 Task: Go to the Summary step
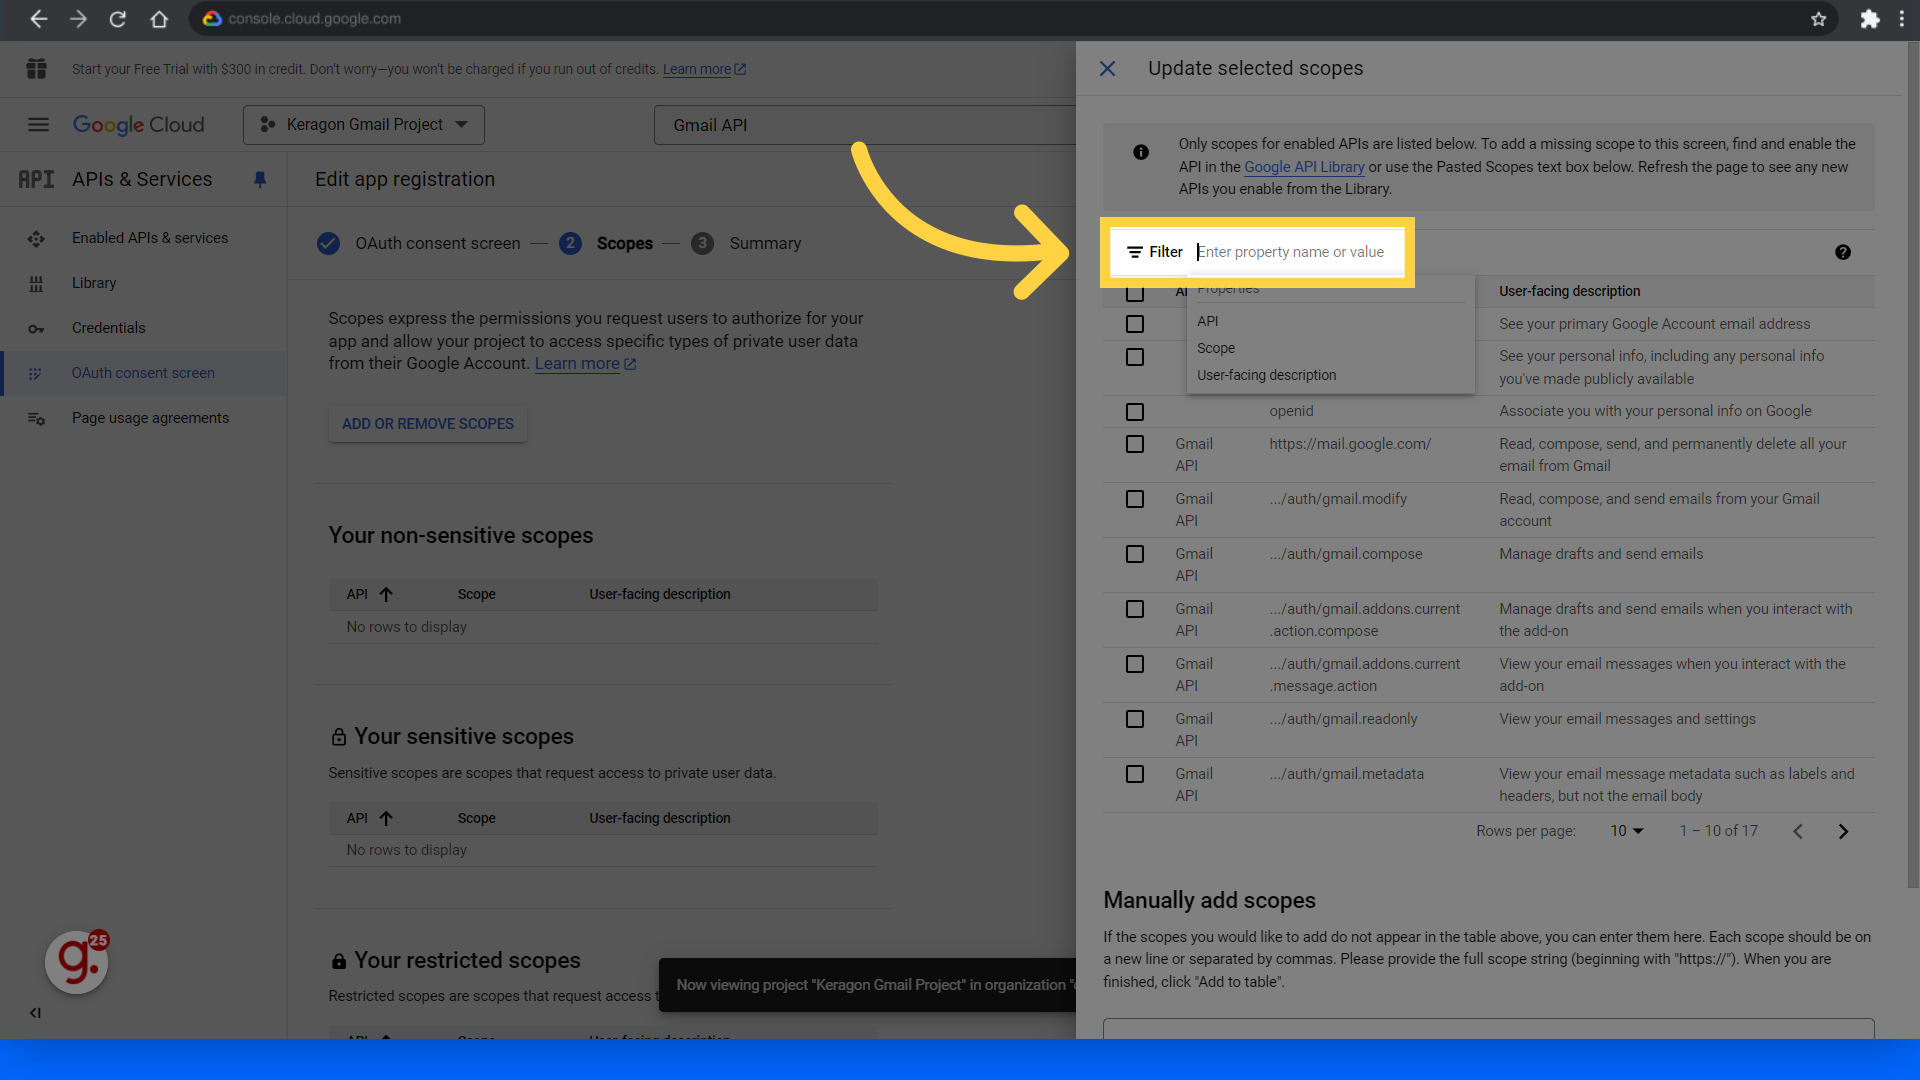(746, 243)
